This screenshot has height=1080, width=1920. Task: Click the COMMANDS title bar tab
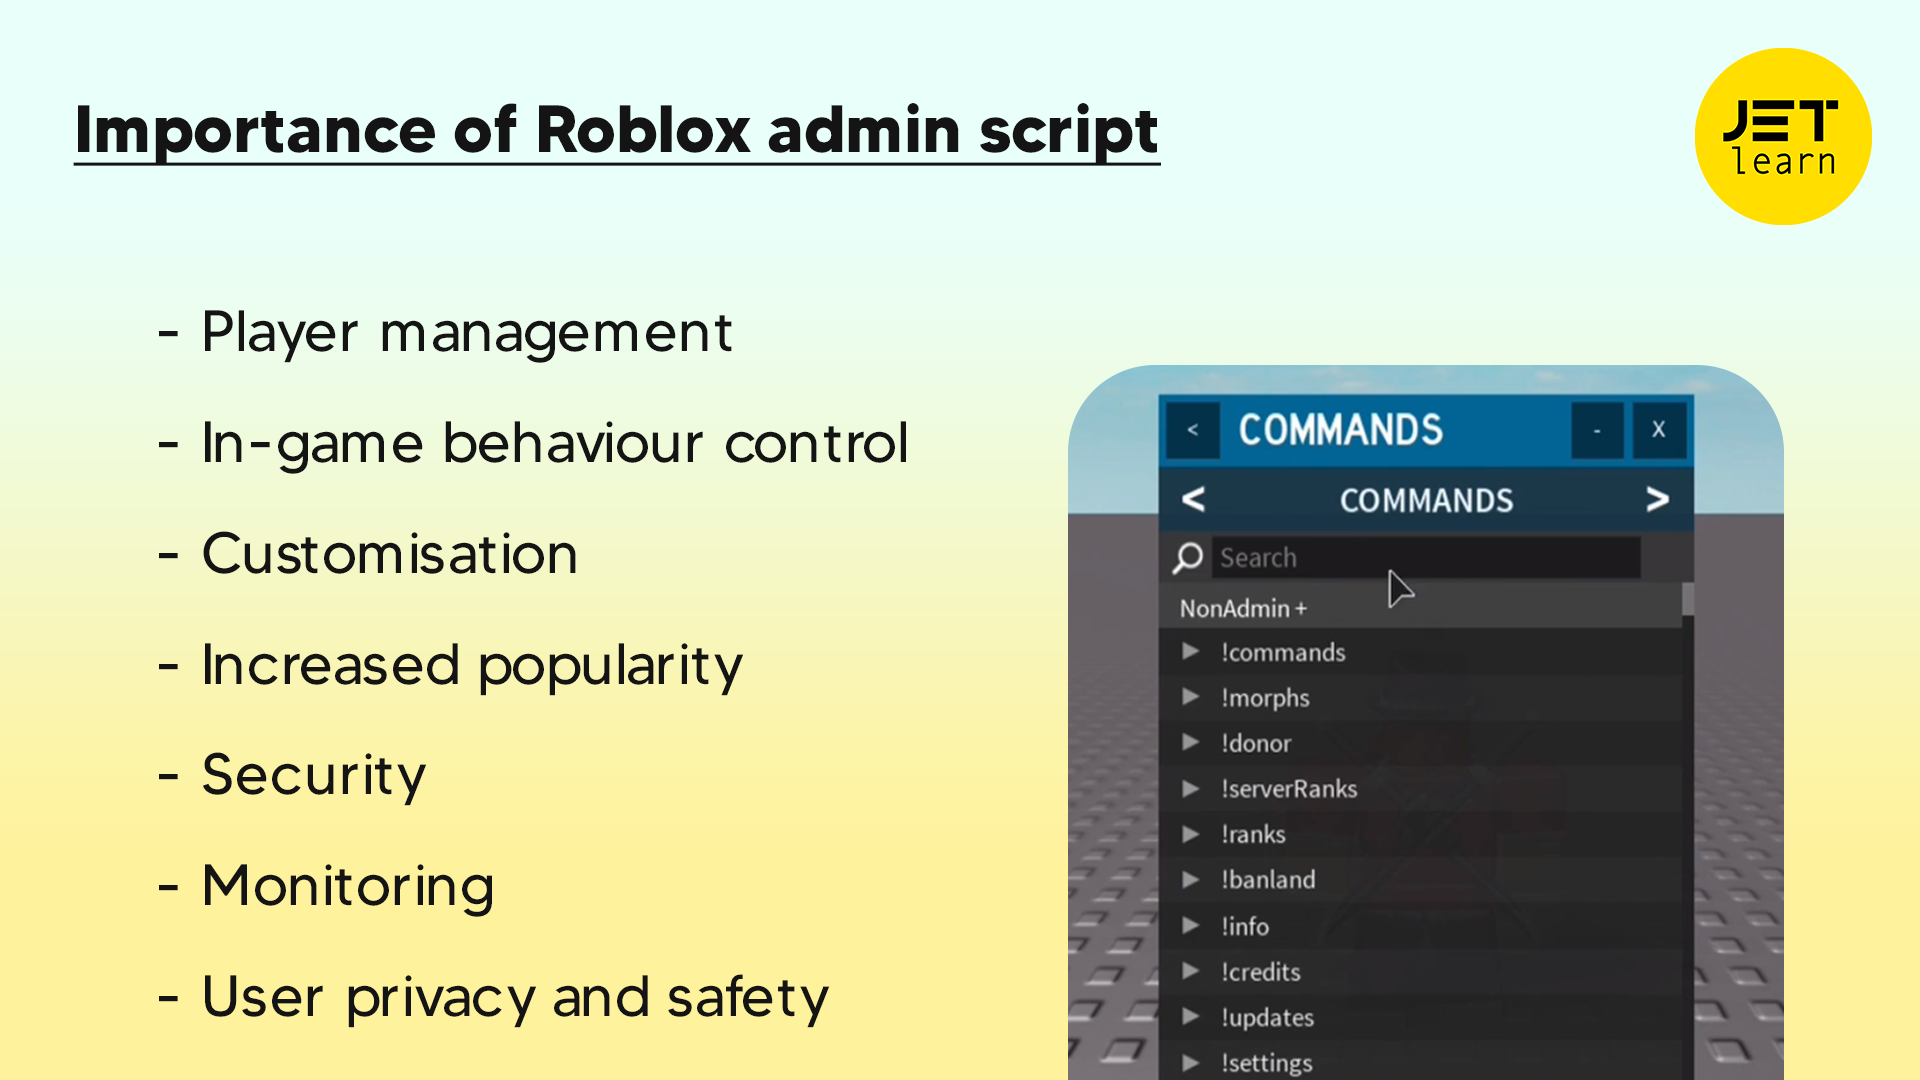(x=1340, y=429)
